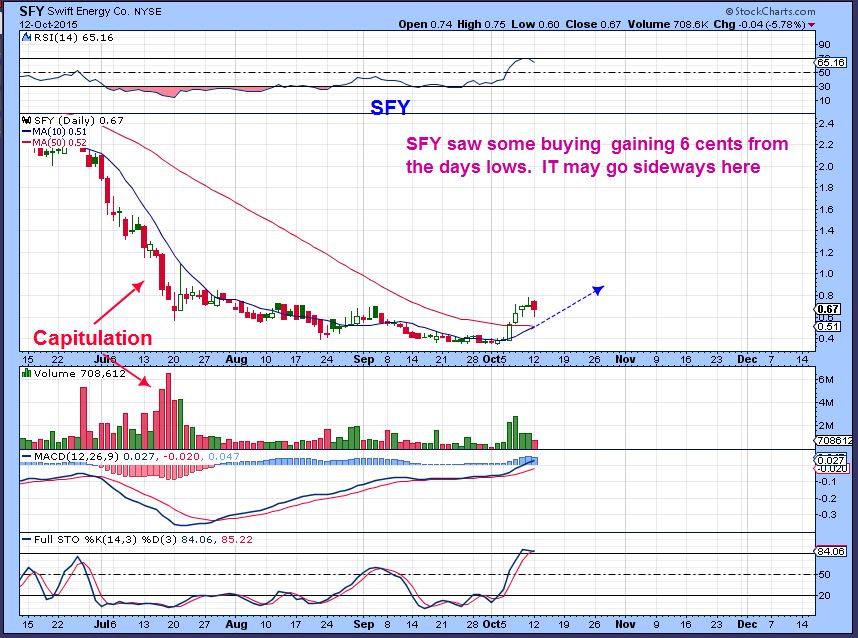Click the Nov label on price panel date axis
The height and width of the screenshot is (638, 858).
point(625,359)
